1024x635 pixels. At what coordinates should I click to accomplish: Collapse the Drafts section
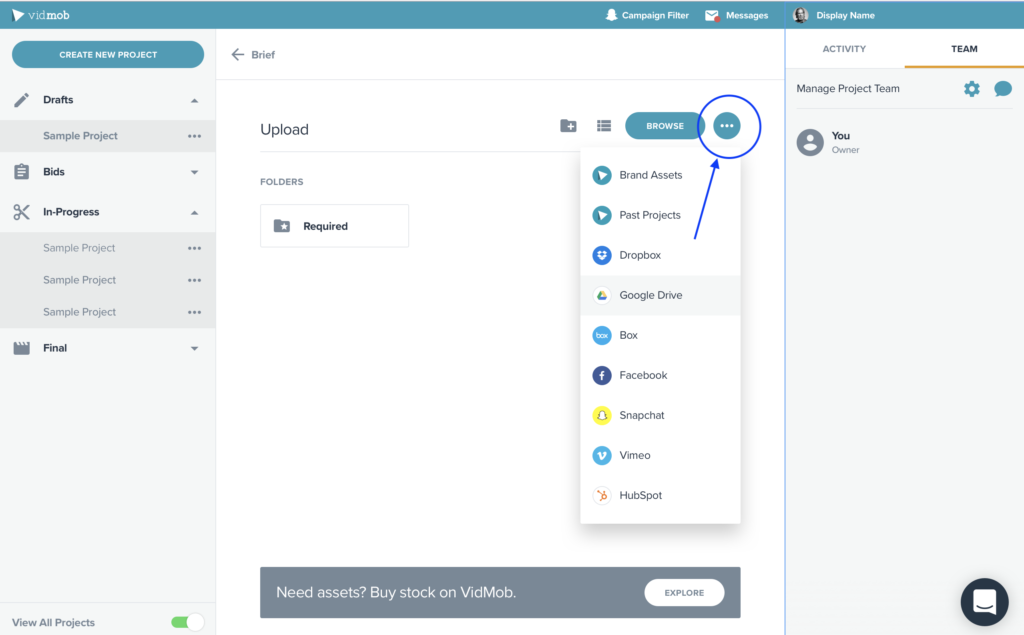click(x=194, y=101)
